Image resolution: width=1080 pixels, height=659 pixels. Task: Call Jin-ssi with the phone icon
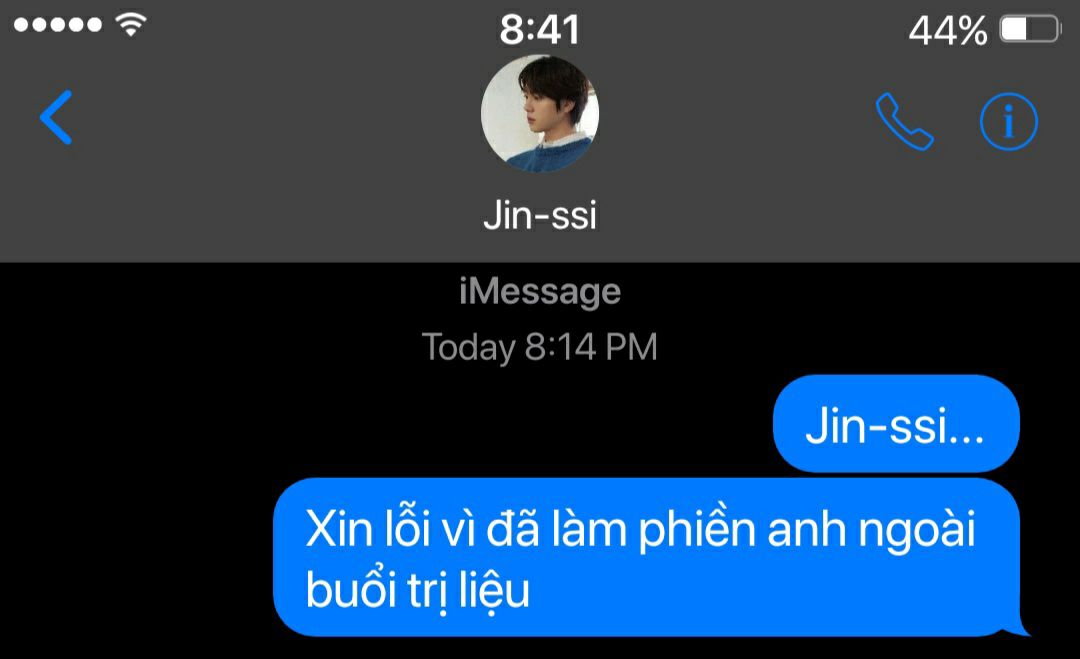[904, 121]
